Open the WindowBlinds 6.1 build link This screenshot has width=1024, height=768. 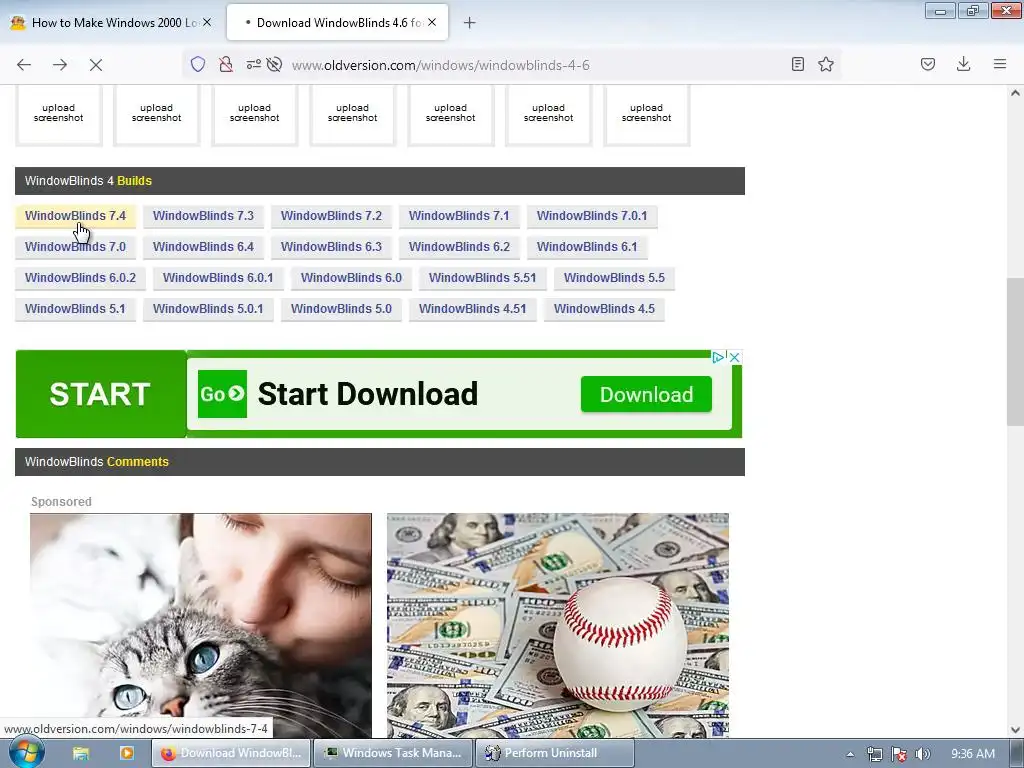[587, 247]
